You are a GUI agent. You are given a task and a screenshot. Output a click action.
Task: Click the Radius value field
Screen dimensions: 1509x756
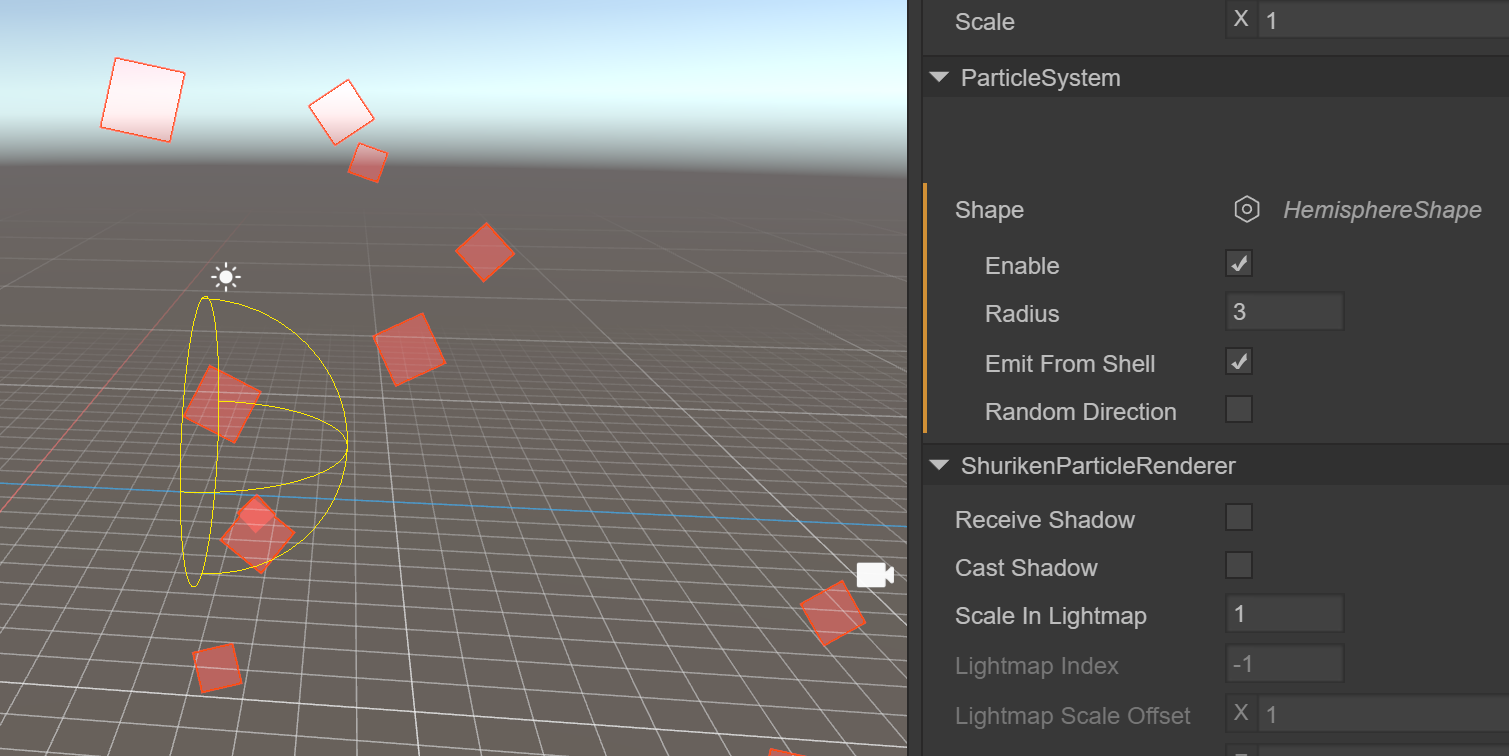click(x=1284, y=312)
